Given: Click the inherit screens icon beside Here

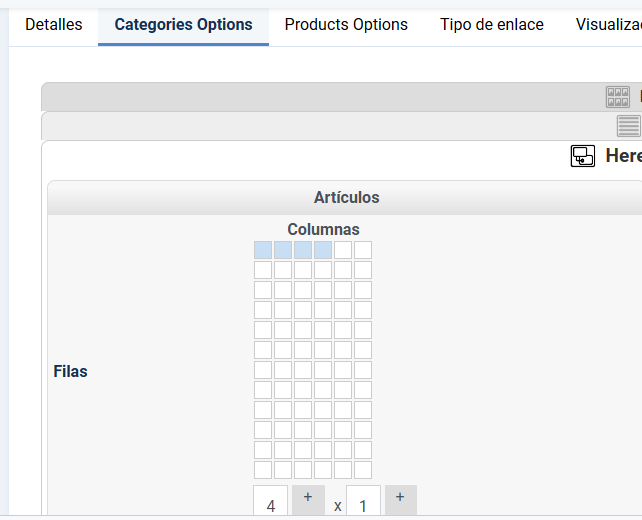Looking at the screenshot, I should [583, 156].
